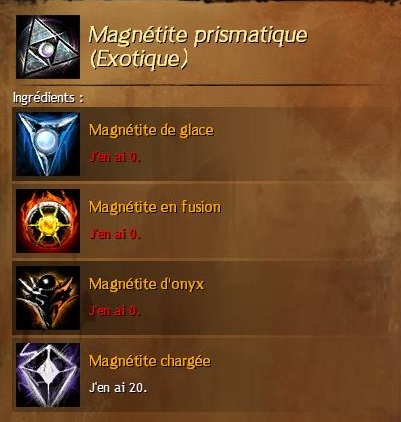Select empty area of Magnétite d'onyx row

coord(300,298)
